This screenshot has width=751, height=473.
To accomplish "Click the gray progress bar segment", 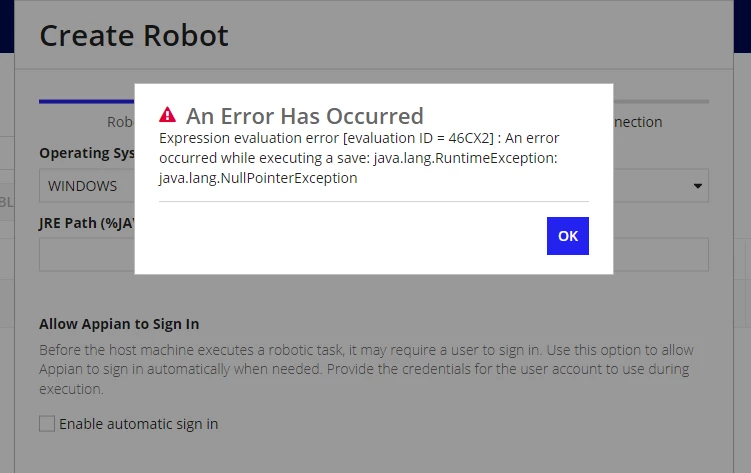I will 661,101.
